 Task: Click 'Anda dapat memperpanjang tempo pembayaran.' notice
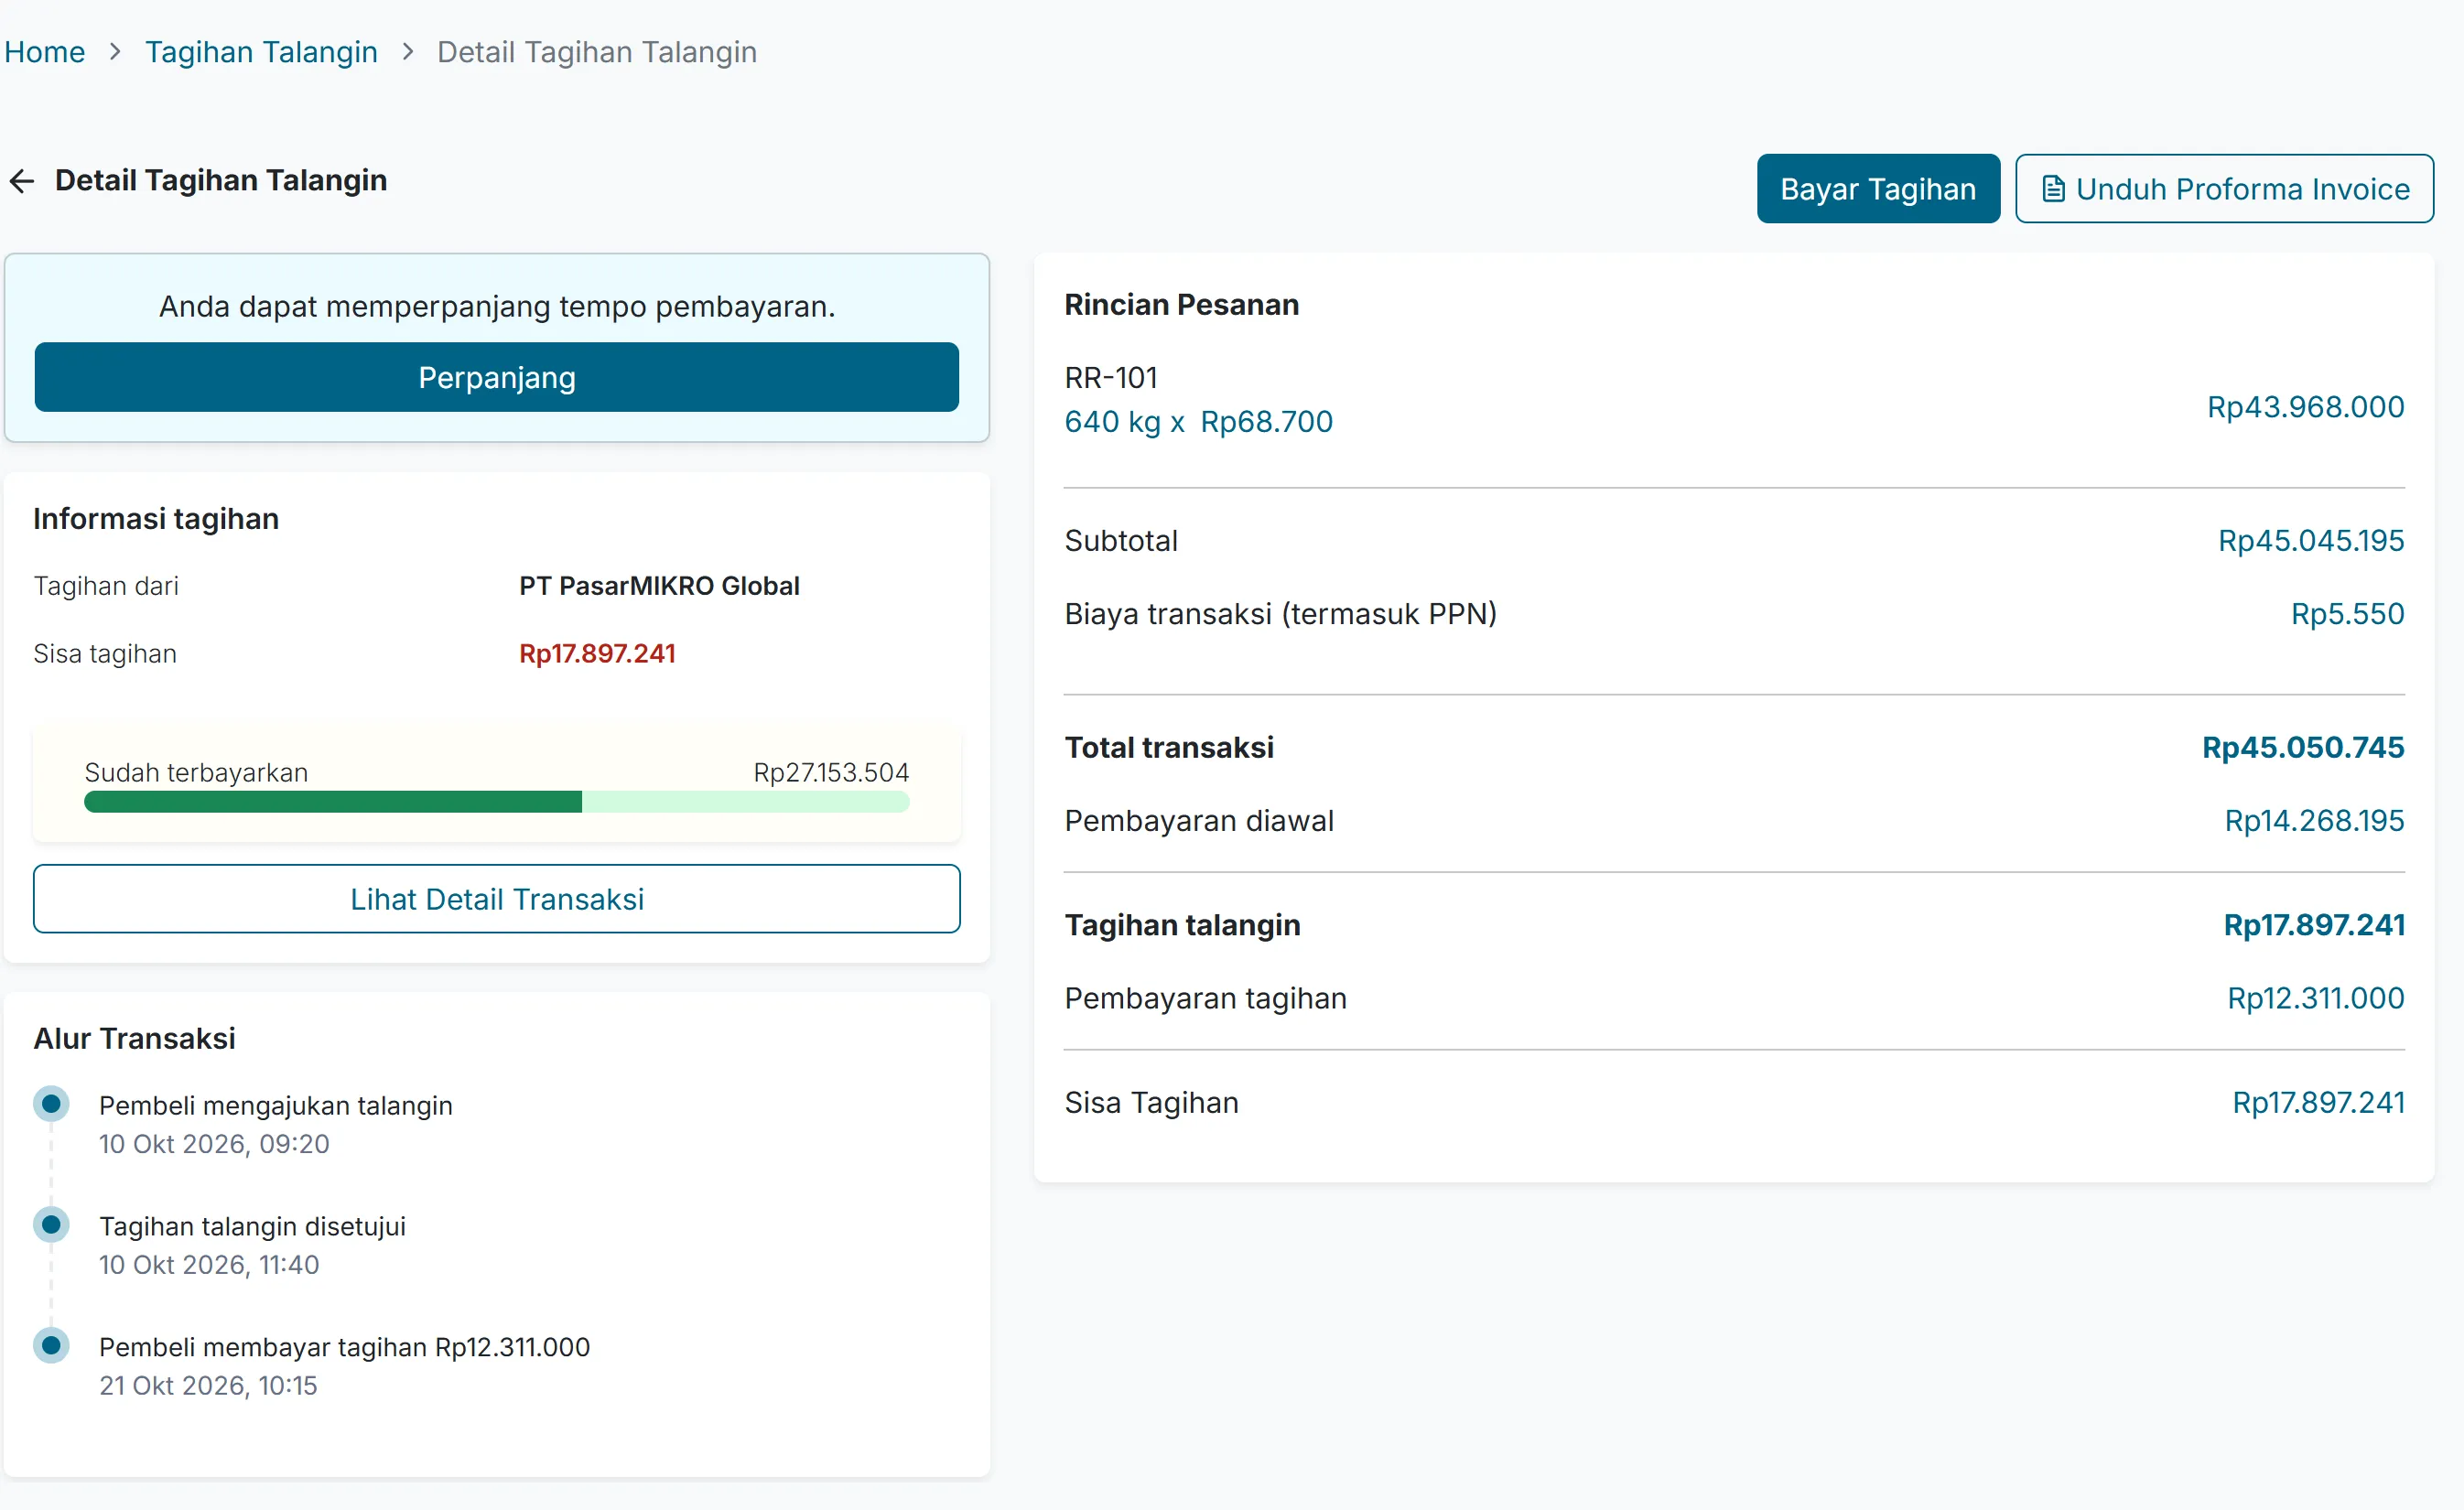click(497, 306)
